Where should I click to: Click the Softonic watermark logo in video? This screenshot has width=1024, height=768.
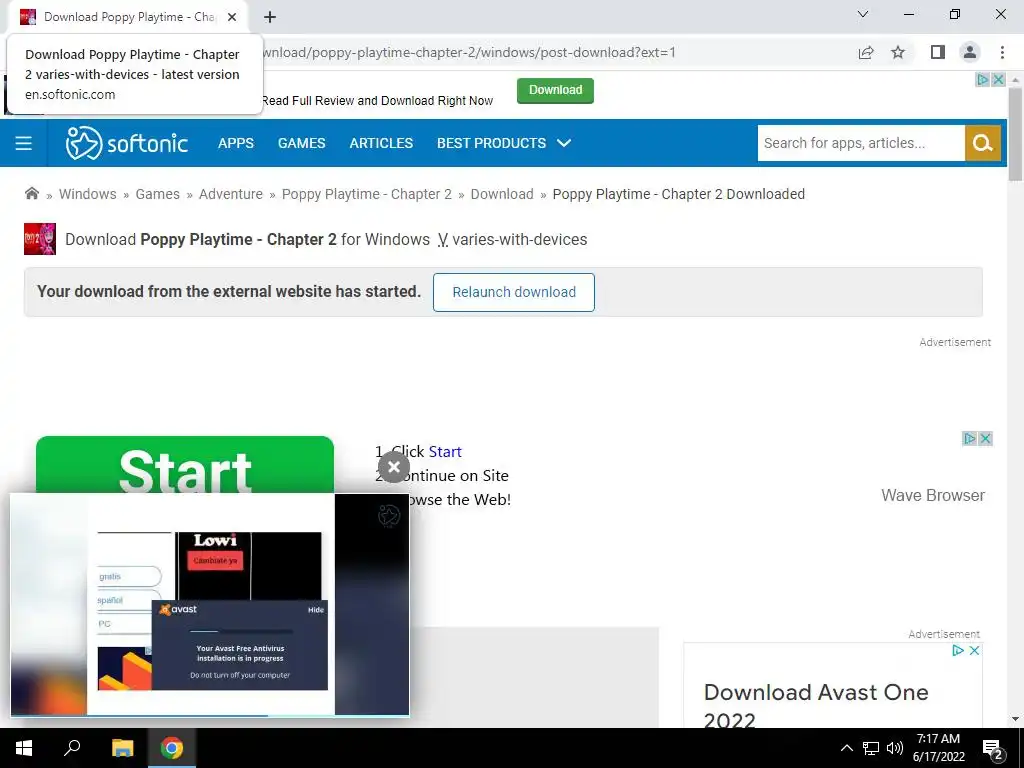point(389,516)
